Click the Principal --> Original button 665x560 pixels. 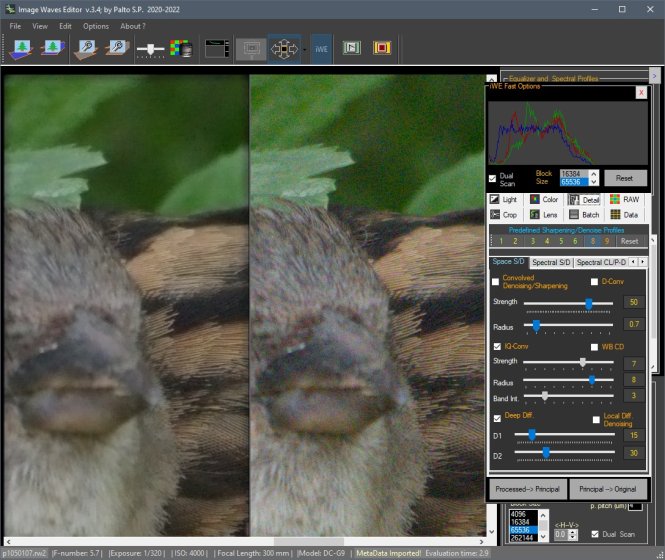click(x=607, y=489)
